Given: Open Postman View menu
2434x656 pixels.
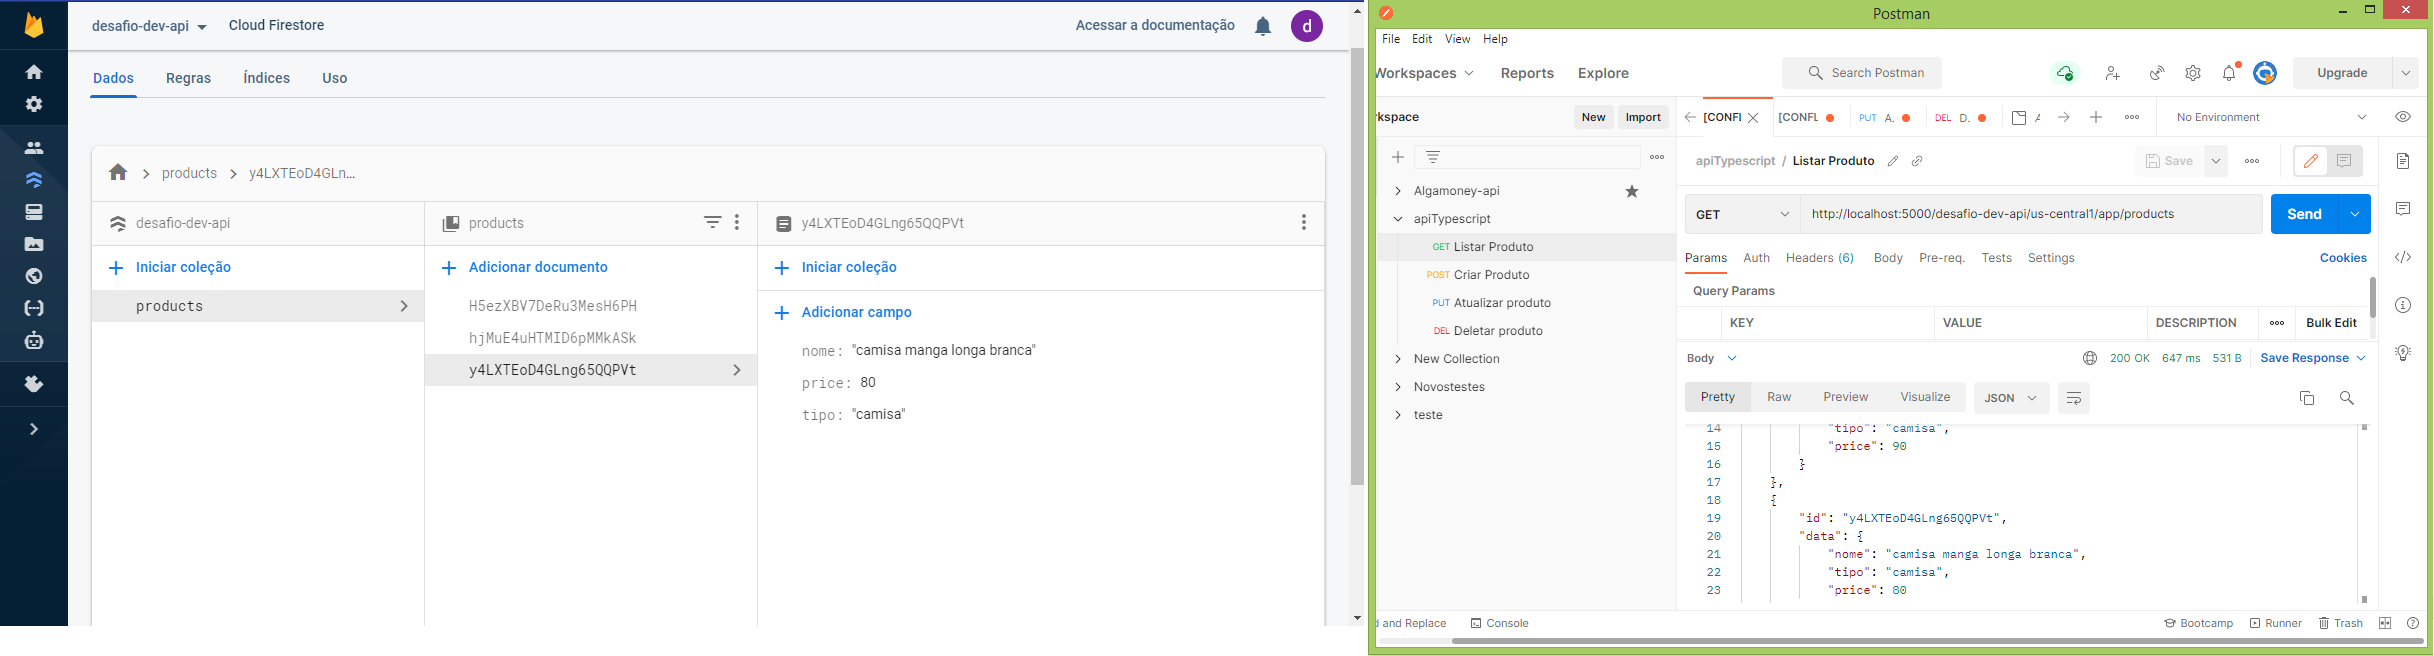Looking at the screenshot, I should (x=1457, y=39).
